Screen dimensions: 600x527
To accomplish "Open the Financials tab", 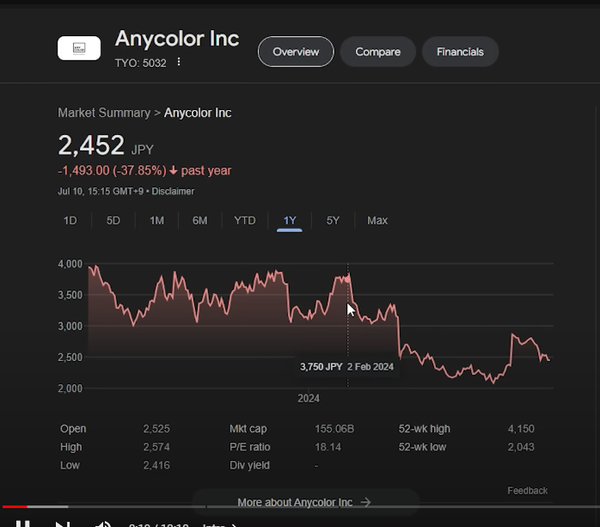I will point(460,52).
